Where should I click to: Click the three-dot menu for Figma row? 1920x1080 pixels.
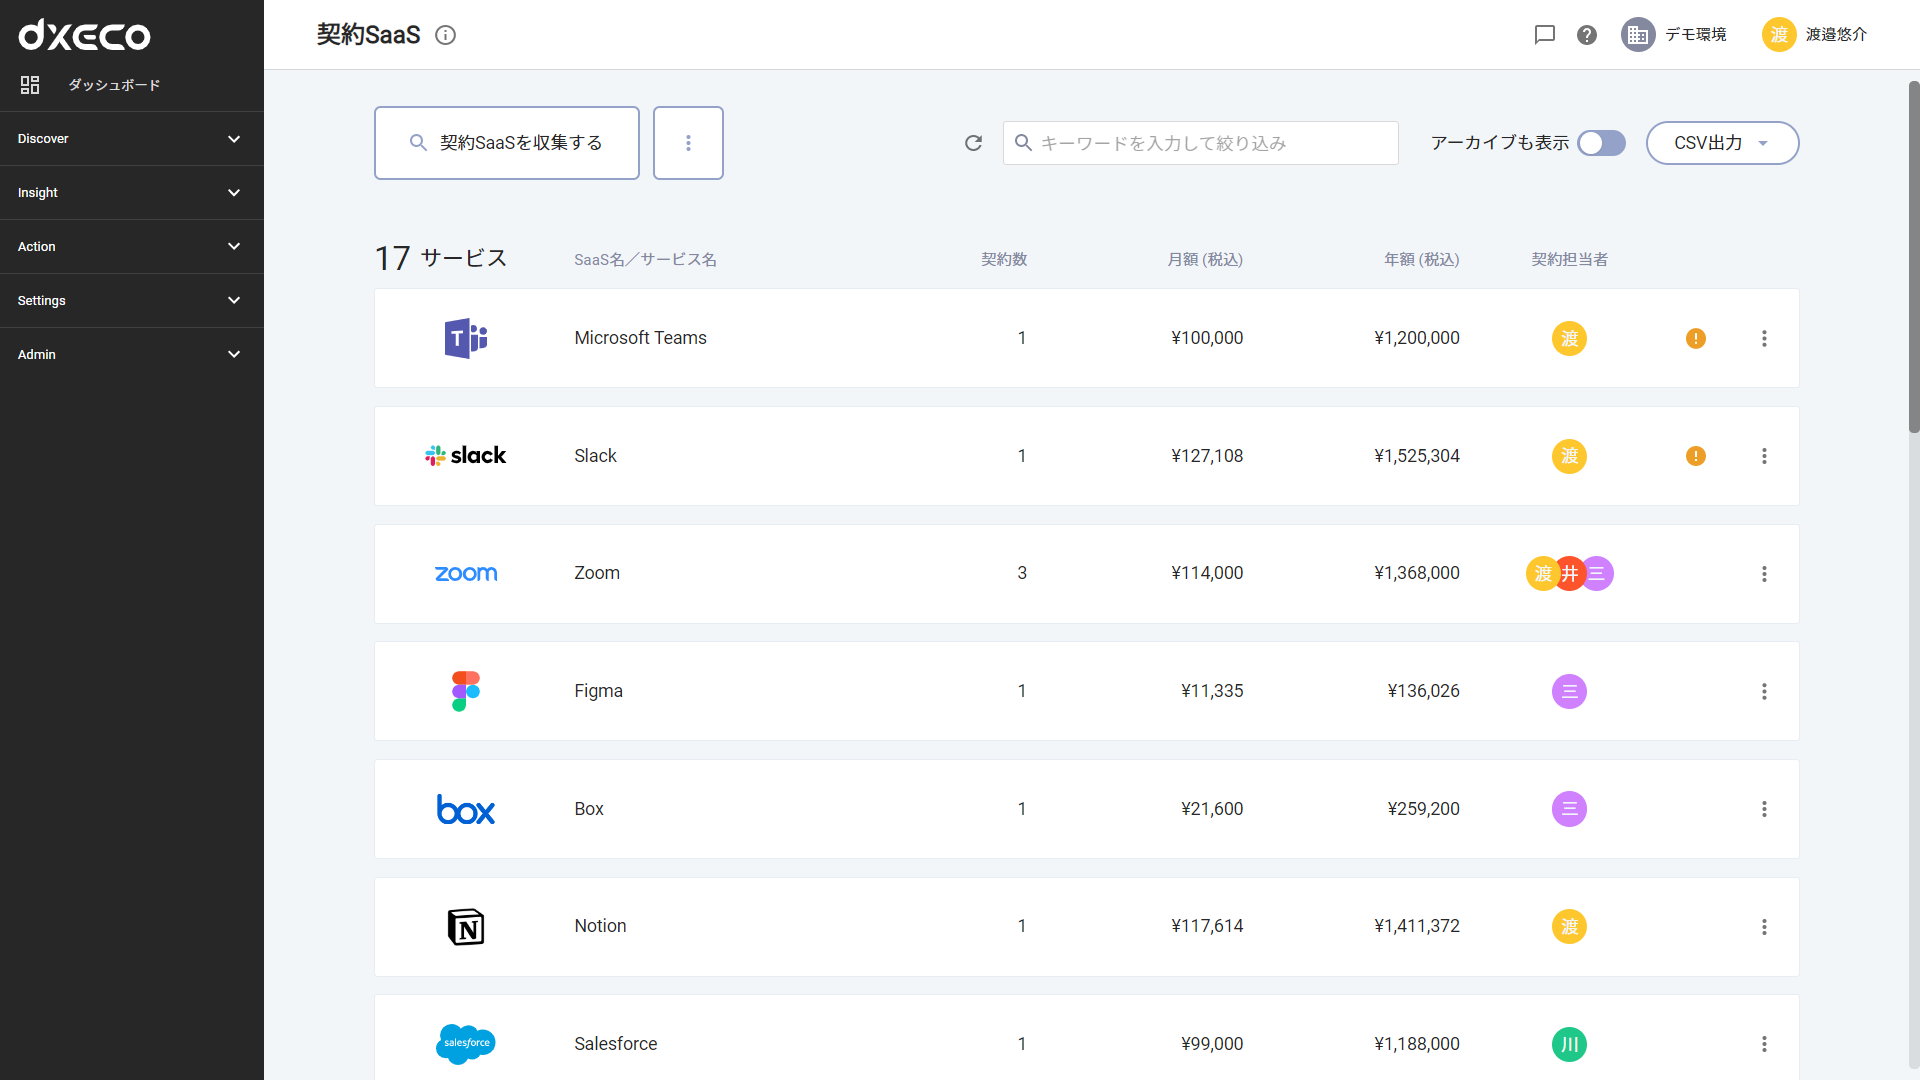point(1764,691)
